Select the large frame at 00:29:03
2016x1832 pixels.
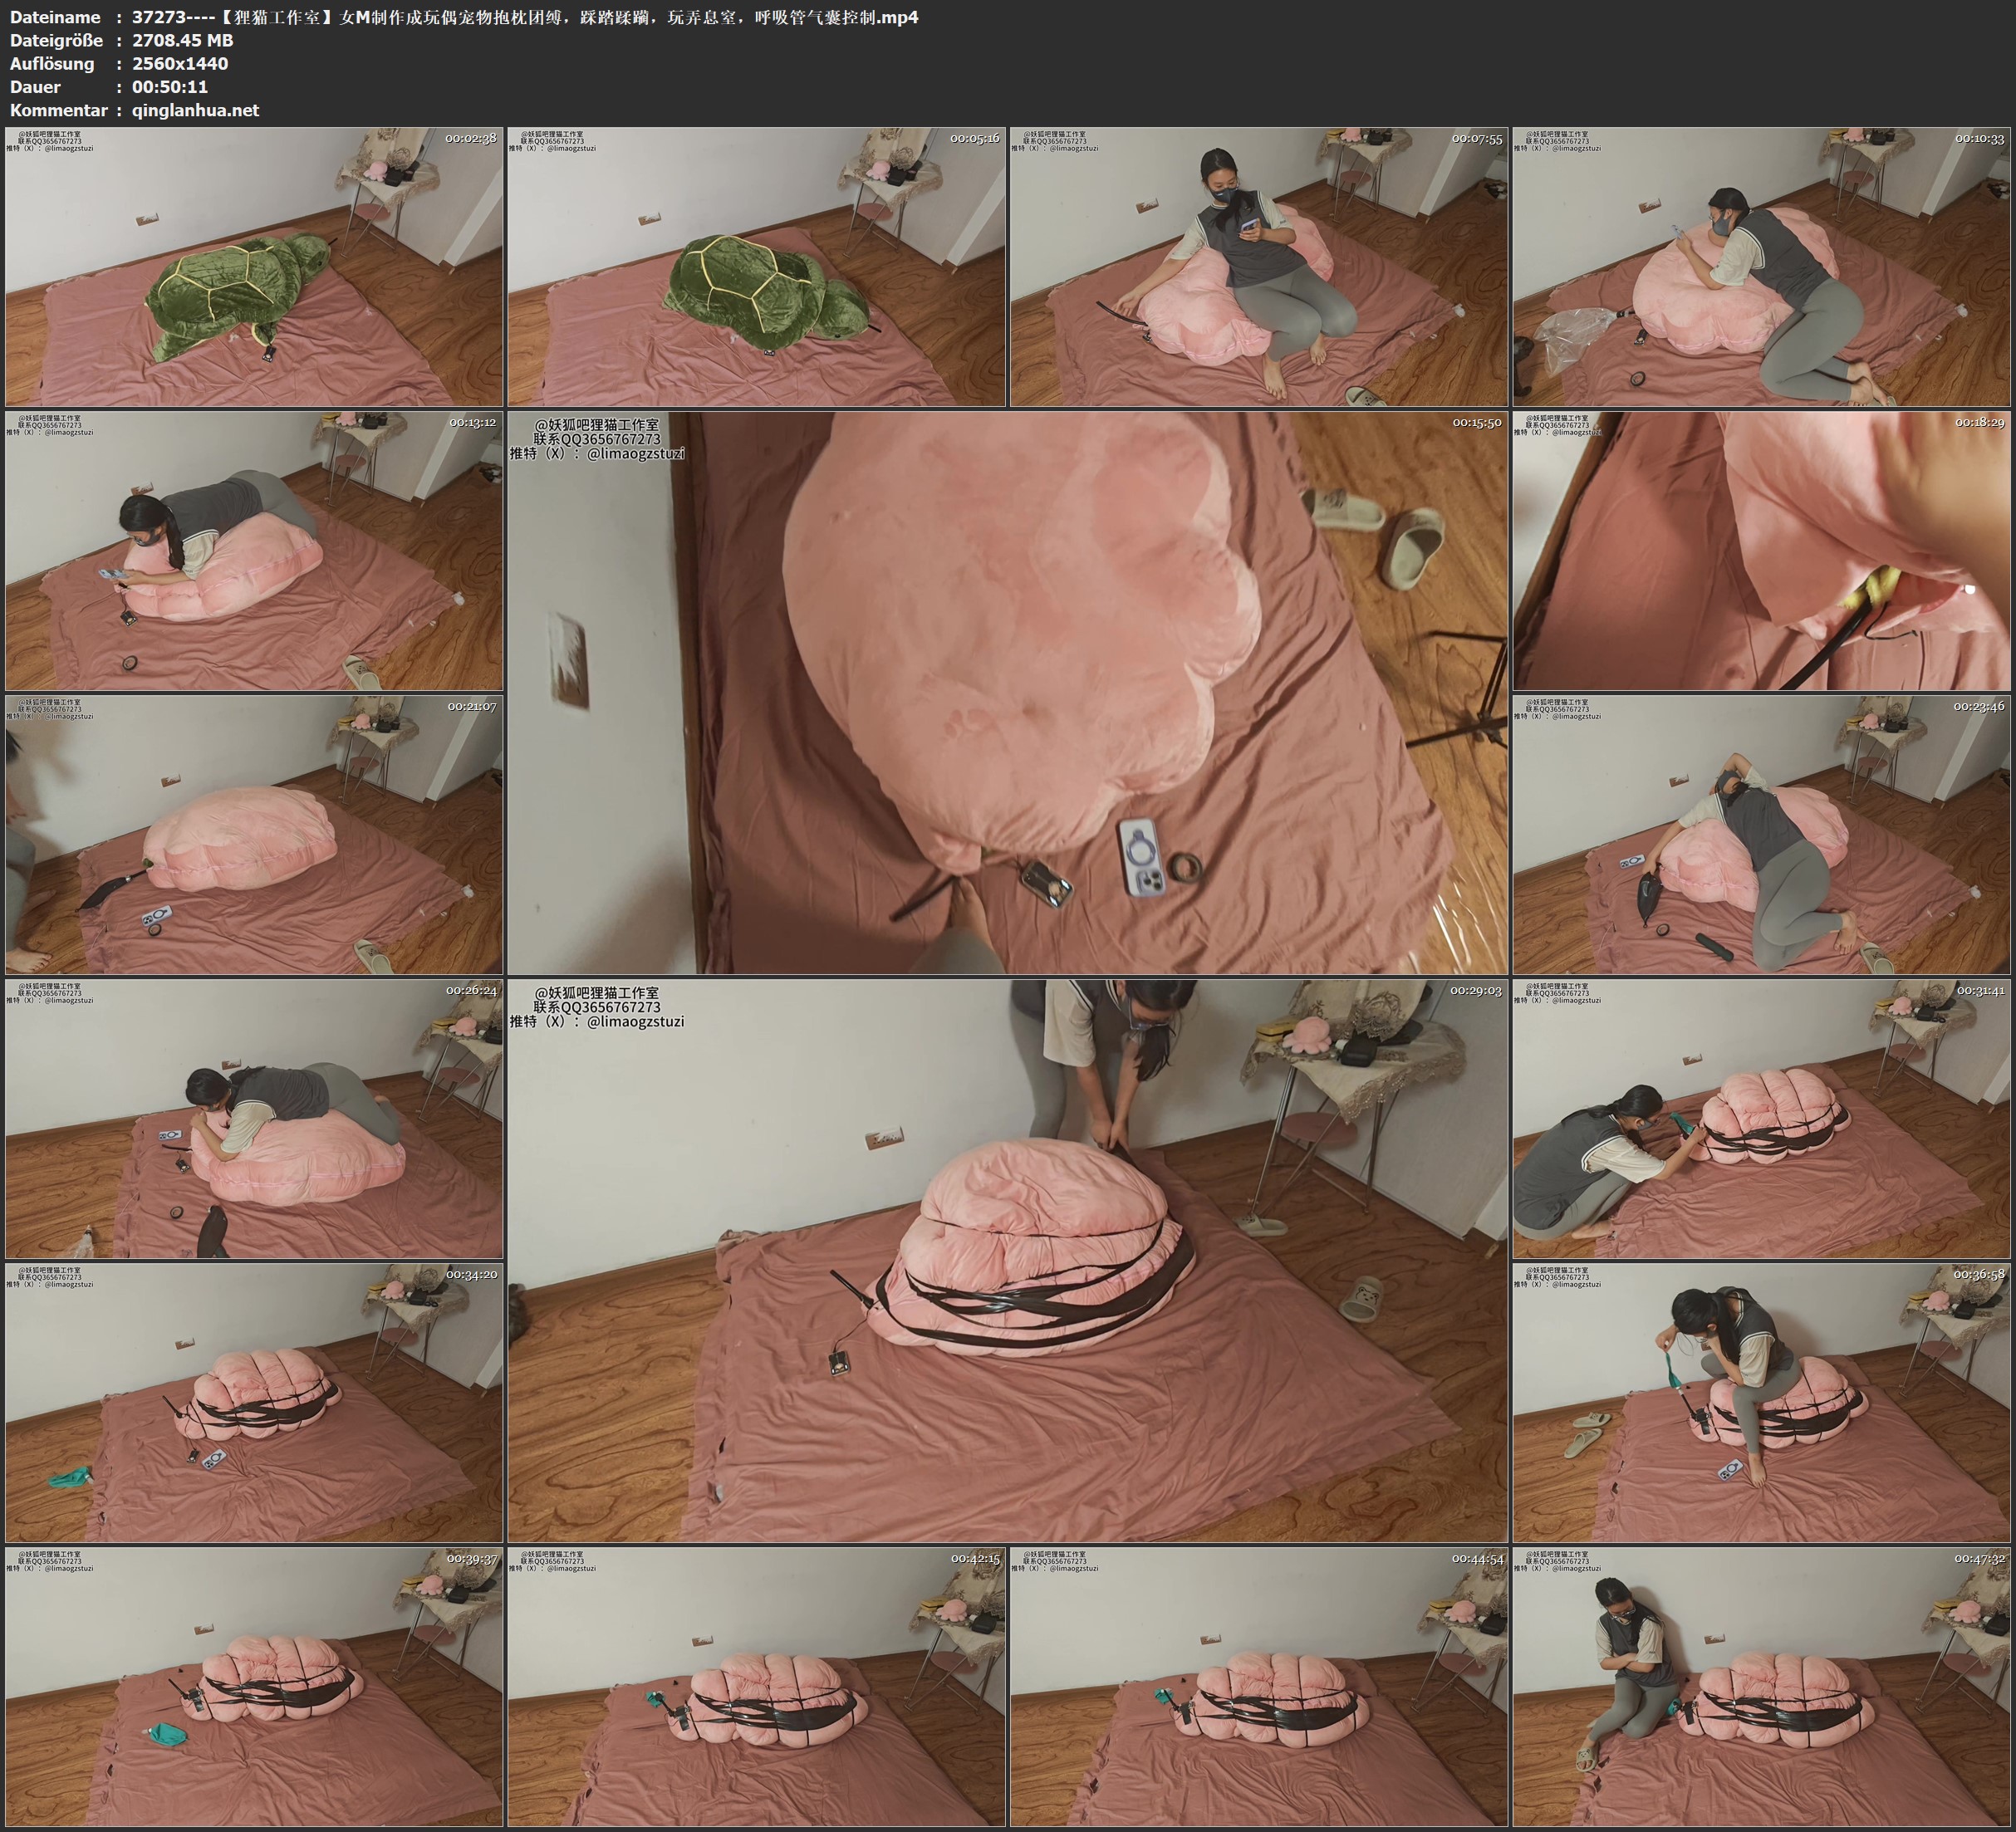1007,1260
